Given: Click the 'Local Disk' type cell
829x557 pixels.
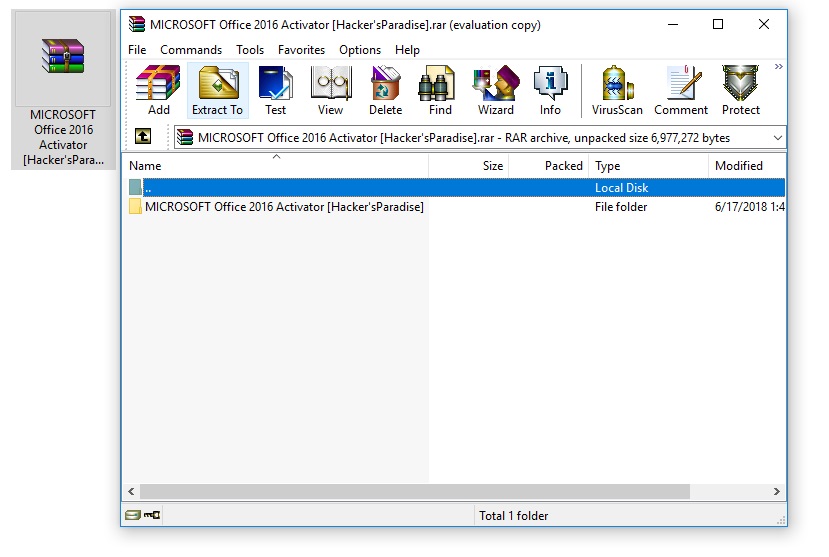Looking at the screenshot, I should click(x=621, y=188).
